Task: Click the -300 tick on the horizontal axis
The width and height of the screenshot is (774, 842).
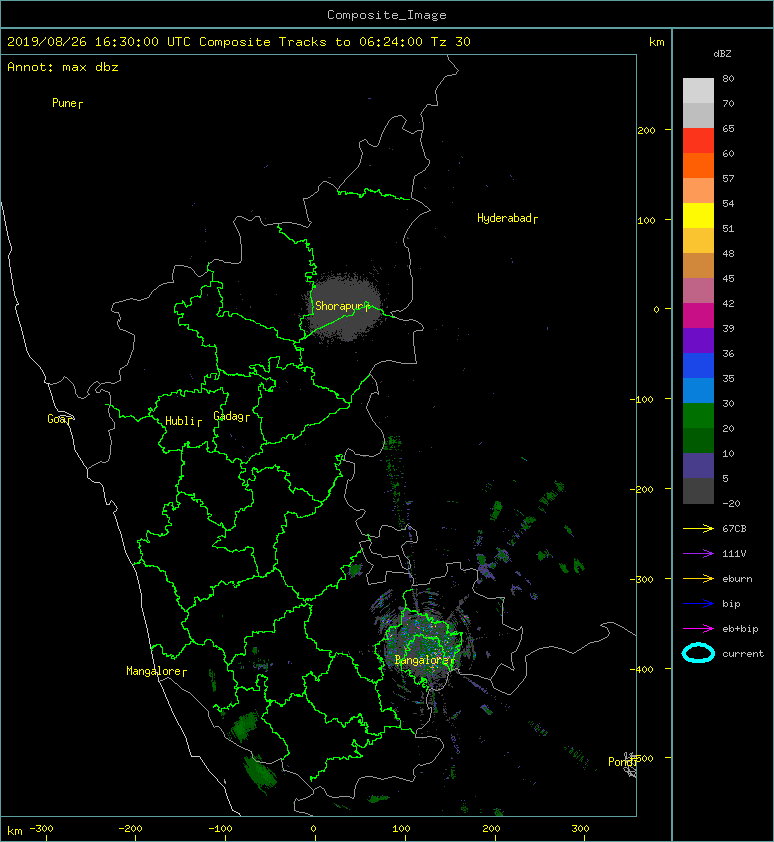Action: point(41,829)
